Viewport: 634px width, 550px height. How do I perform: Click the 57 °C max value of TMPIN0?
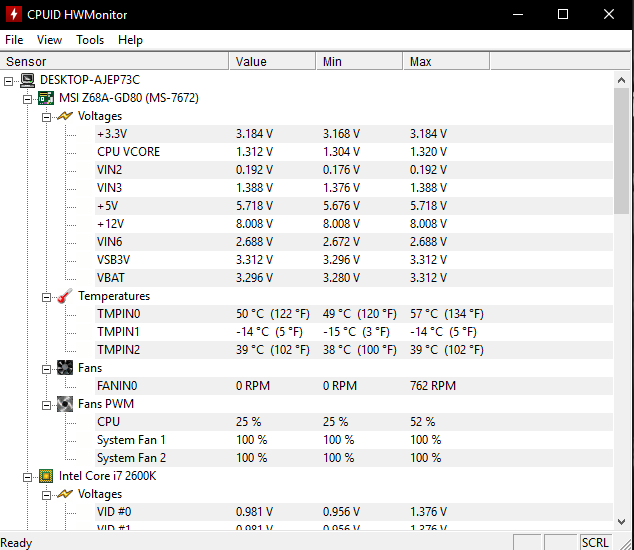tap(447, 314)
